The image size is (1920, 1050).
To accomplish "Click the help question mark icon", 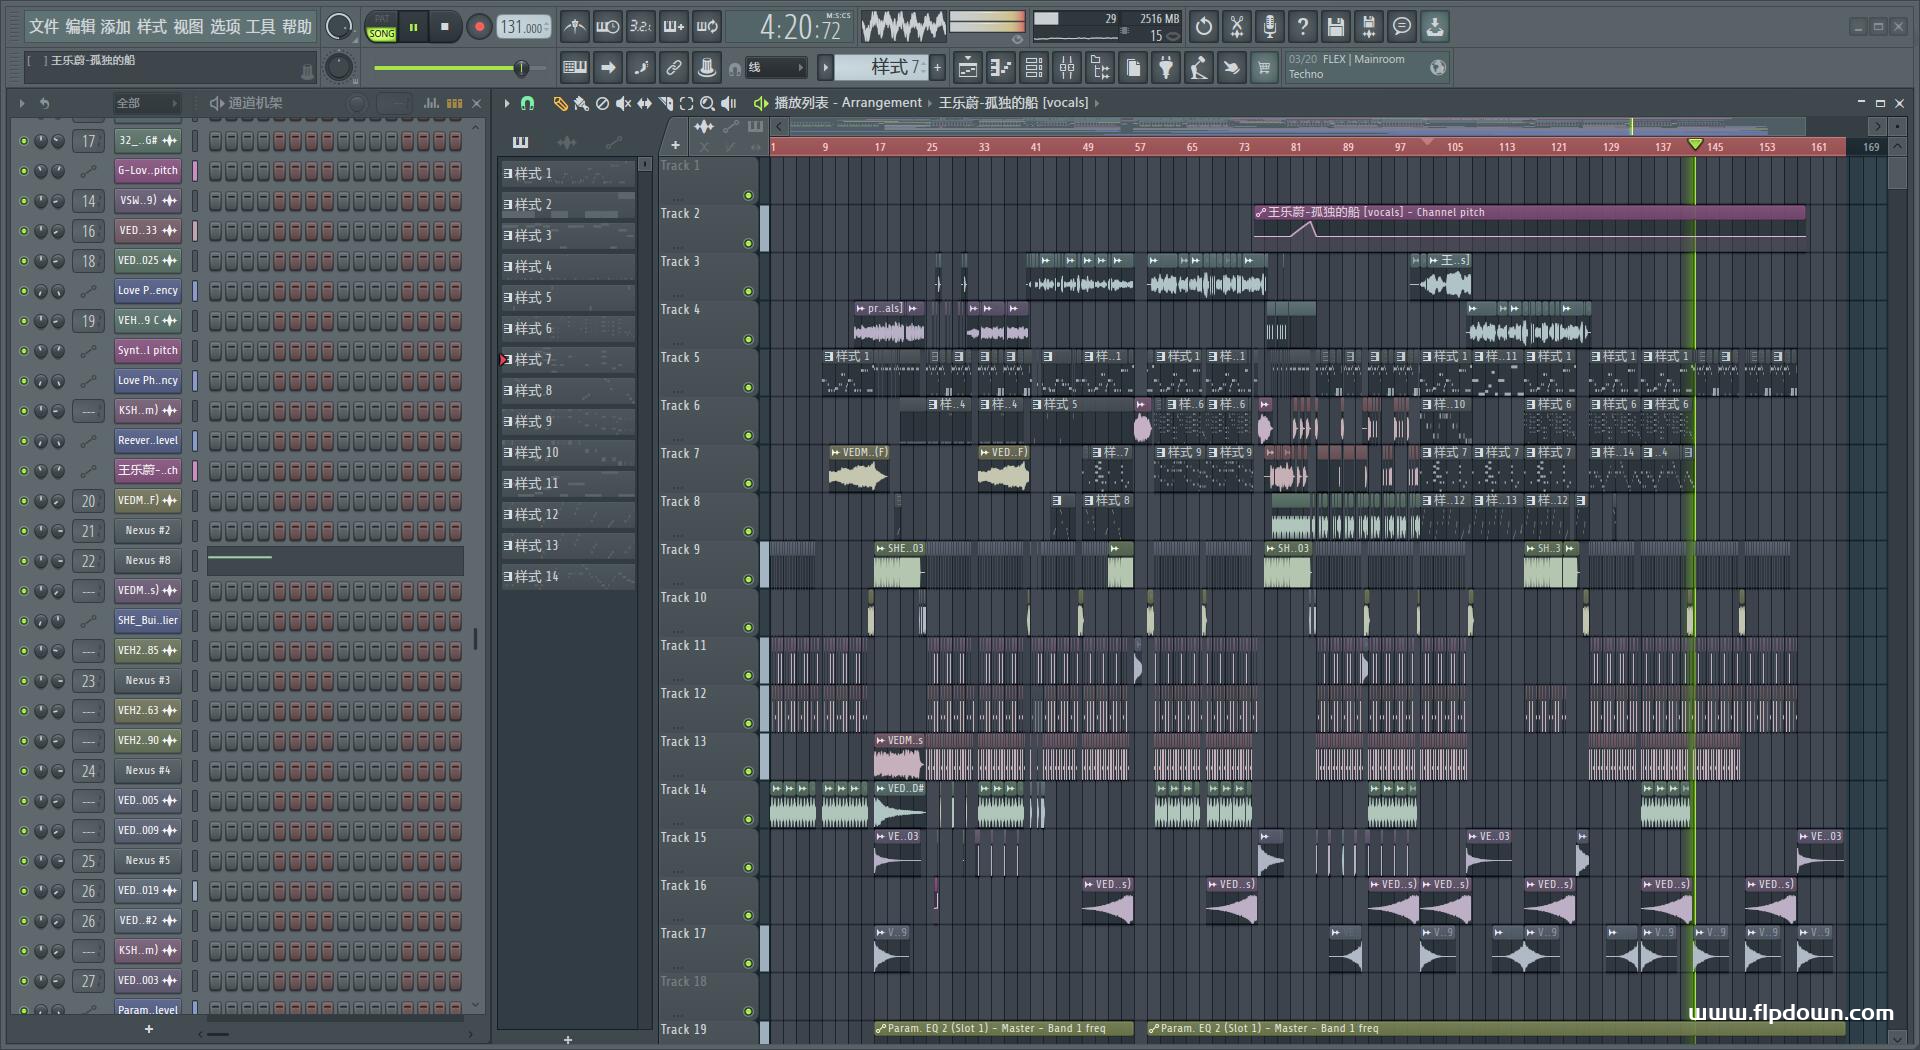I will coord(1303,27).
